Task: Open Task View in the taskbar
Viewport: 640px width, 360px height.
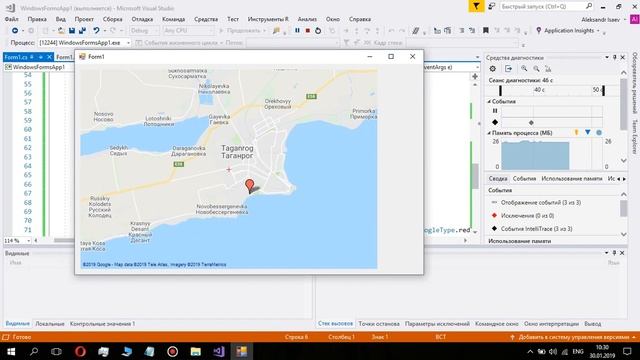Action: tap(56, 351)
